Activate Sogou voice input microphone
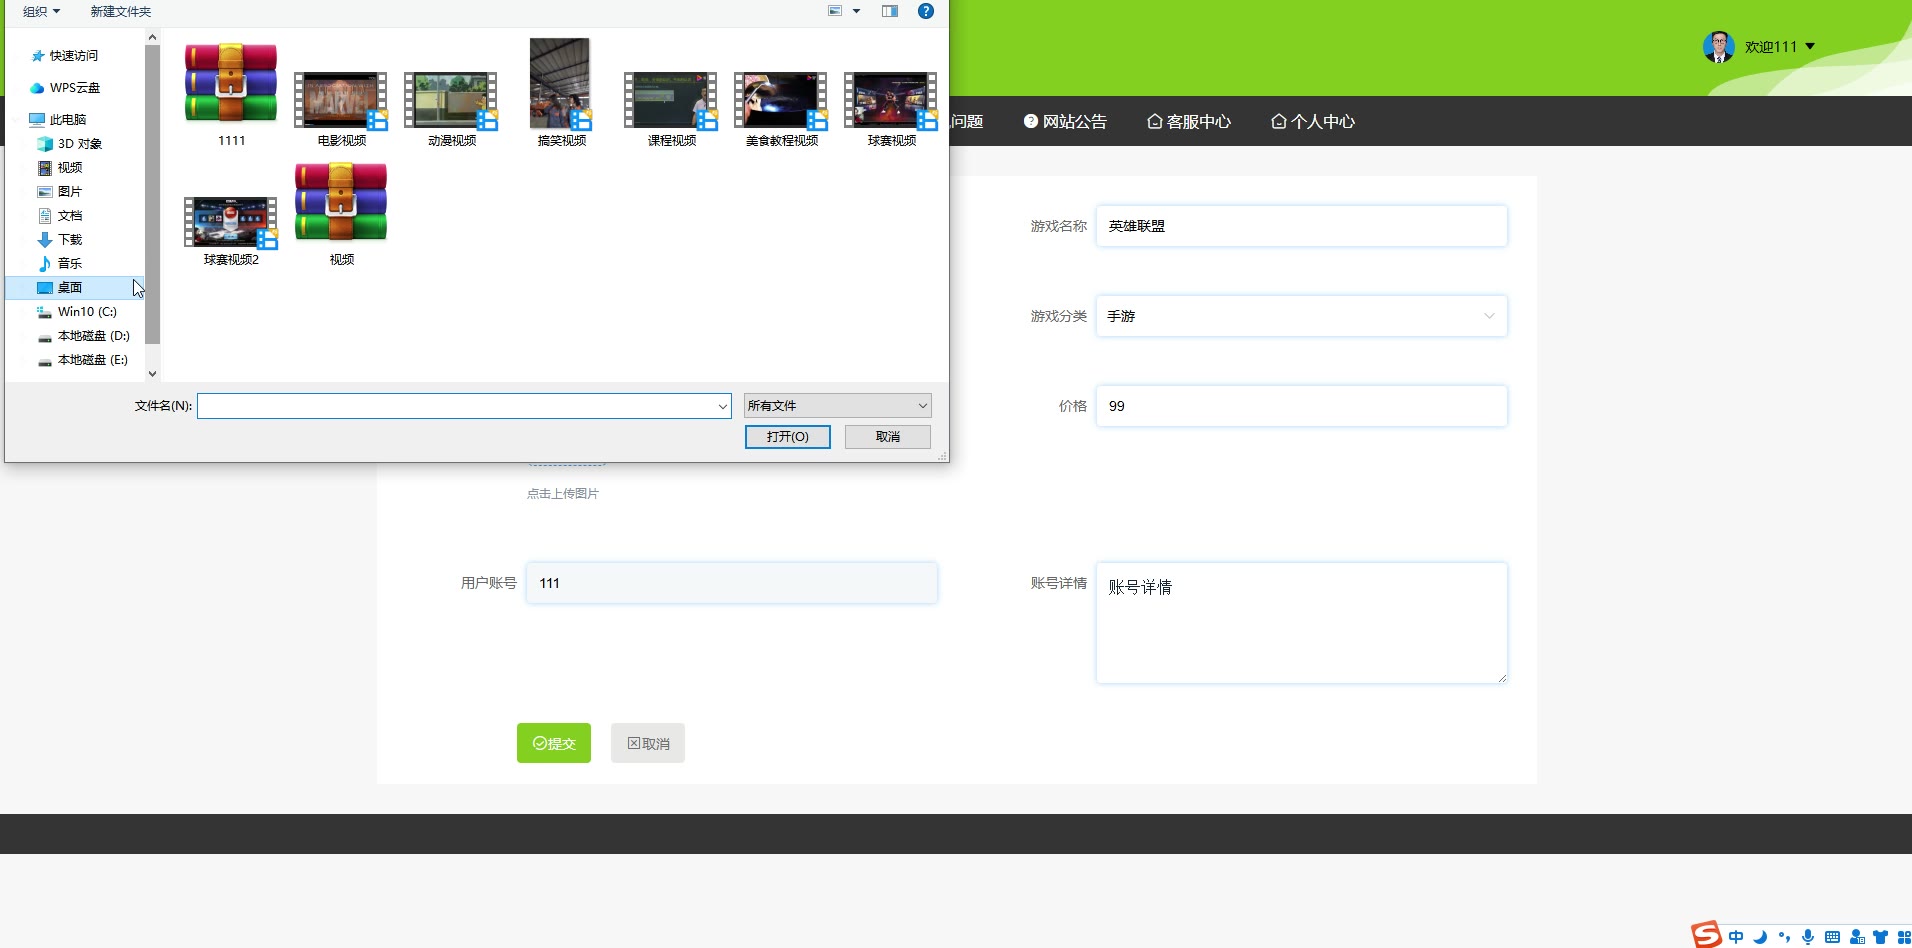 coord(1808,937)
